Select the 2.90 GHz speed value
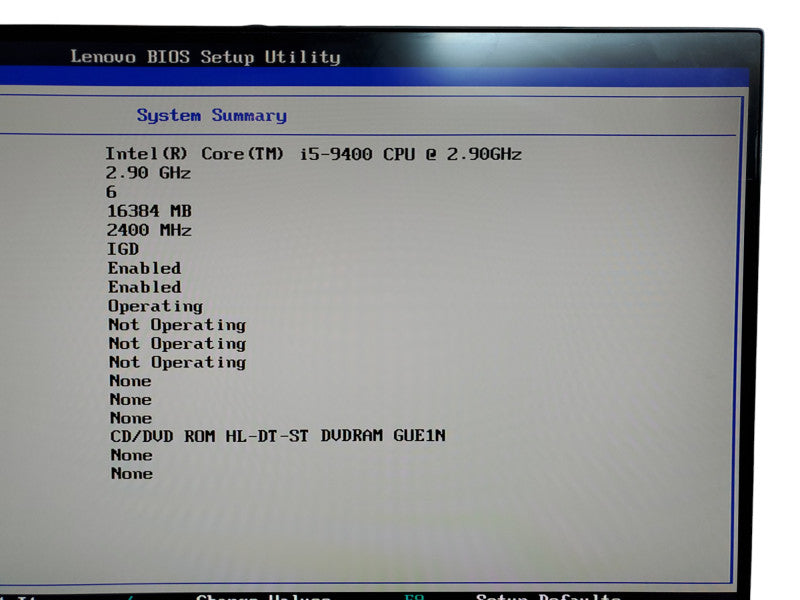The image size is (800, 600). (x=148, y=173)
